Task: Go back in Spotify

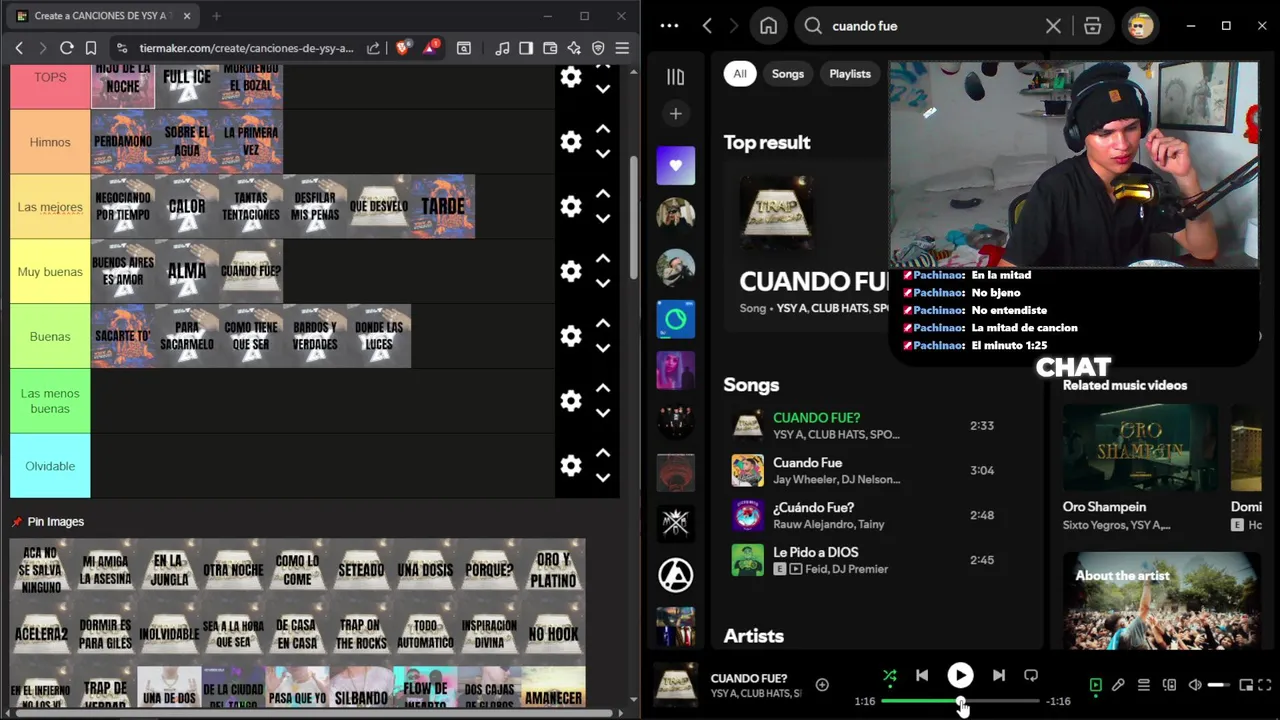Action: pos(707,26)
